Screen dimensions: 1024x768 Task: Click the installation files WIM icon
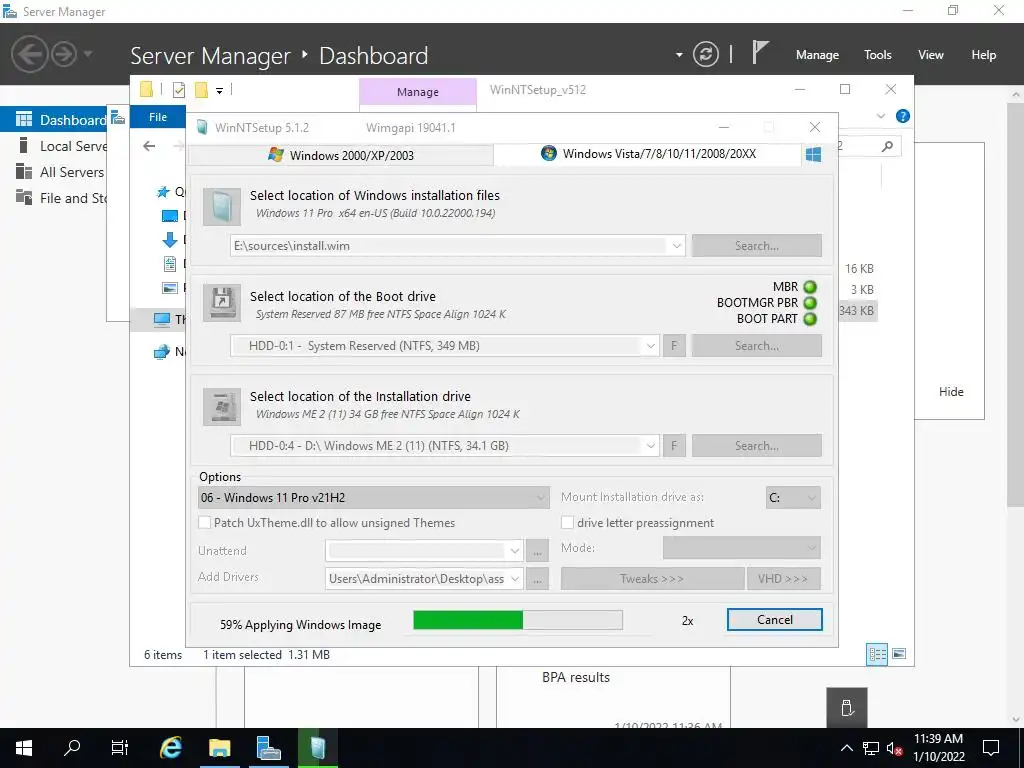pos(222,206)
